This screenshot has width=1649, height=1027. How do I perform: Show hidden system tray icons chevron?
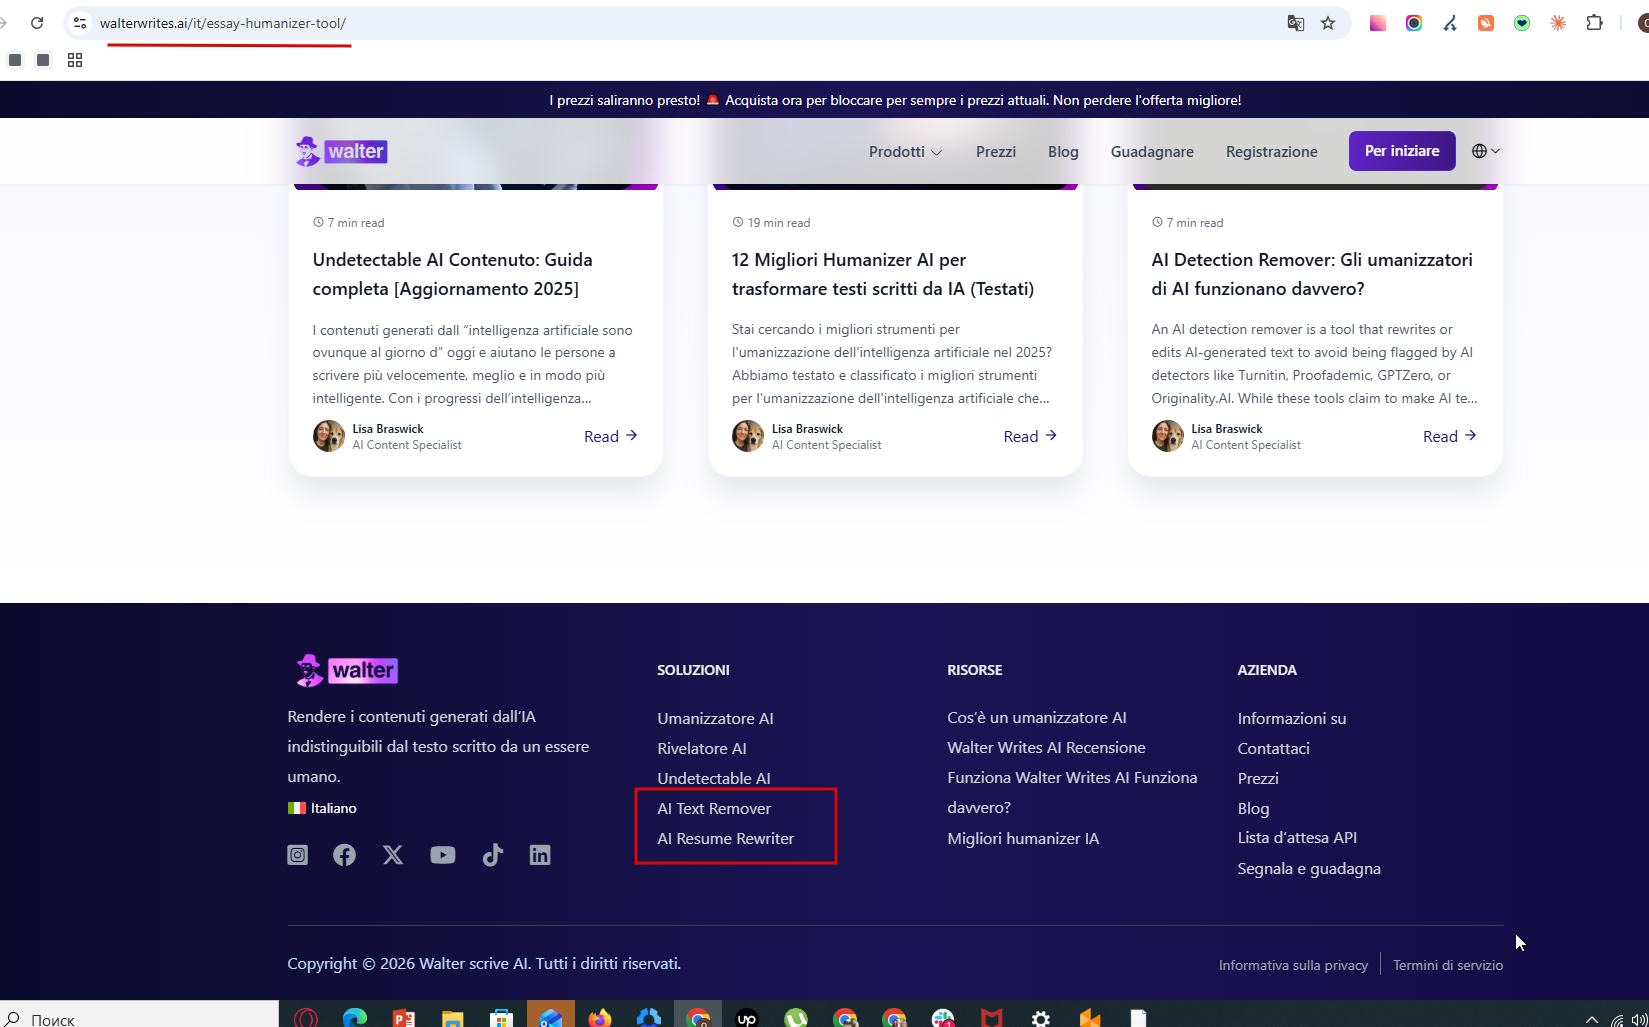point(1592,1019)
